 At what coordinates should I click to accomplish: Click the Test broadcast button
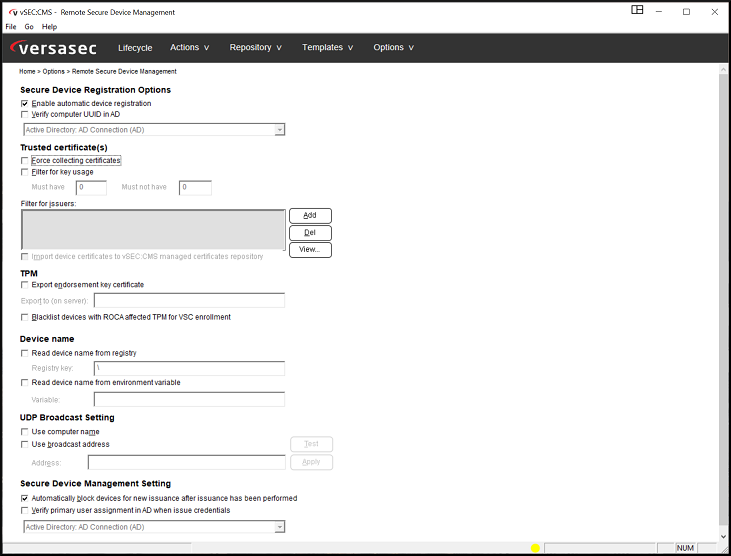(x=311, y=444)
